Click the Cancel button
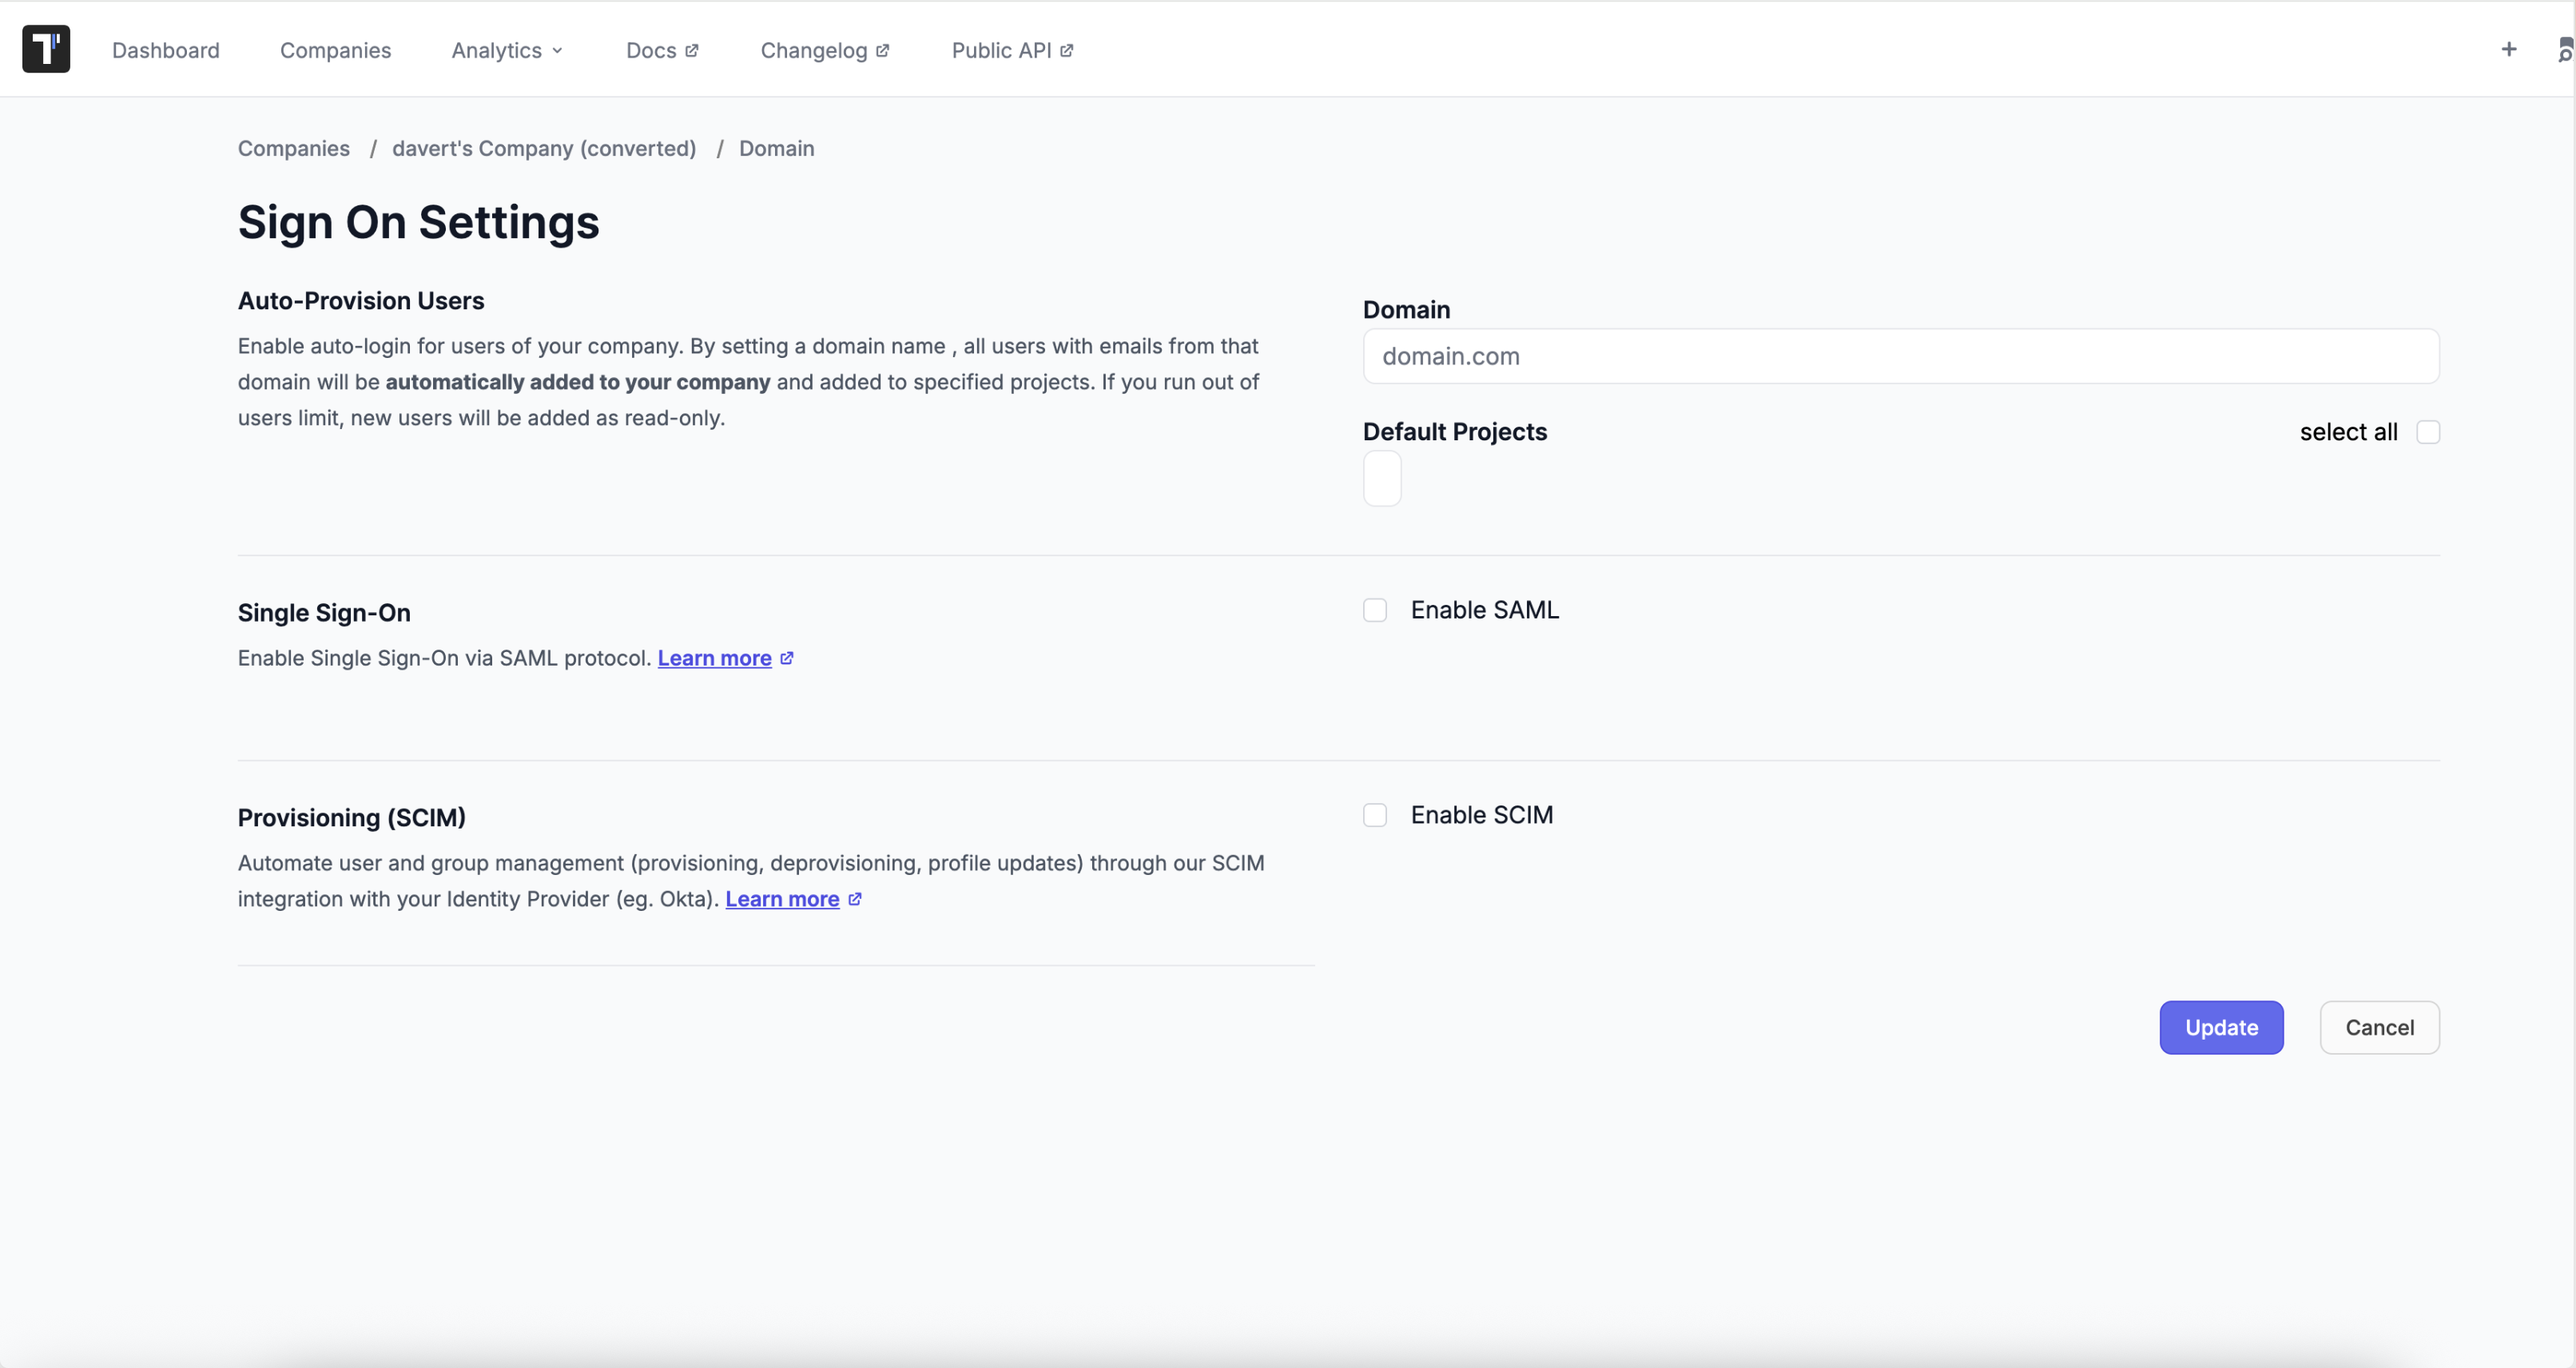 2380,1027
